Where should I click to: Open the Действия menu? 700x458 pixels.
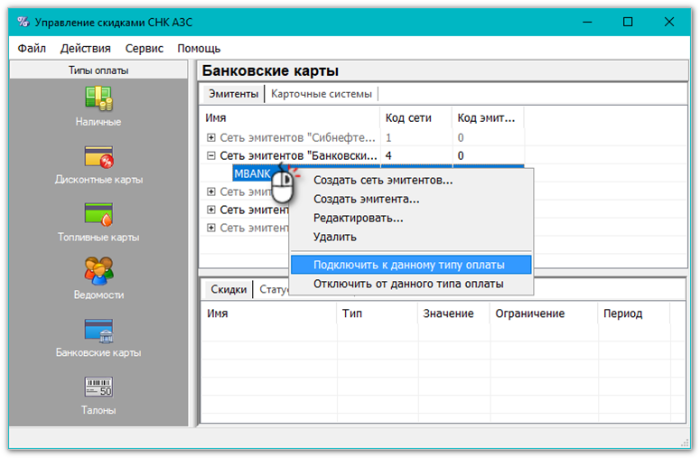tap(85, 48)
